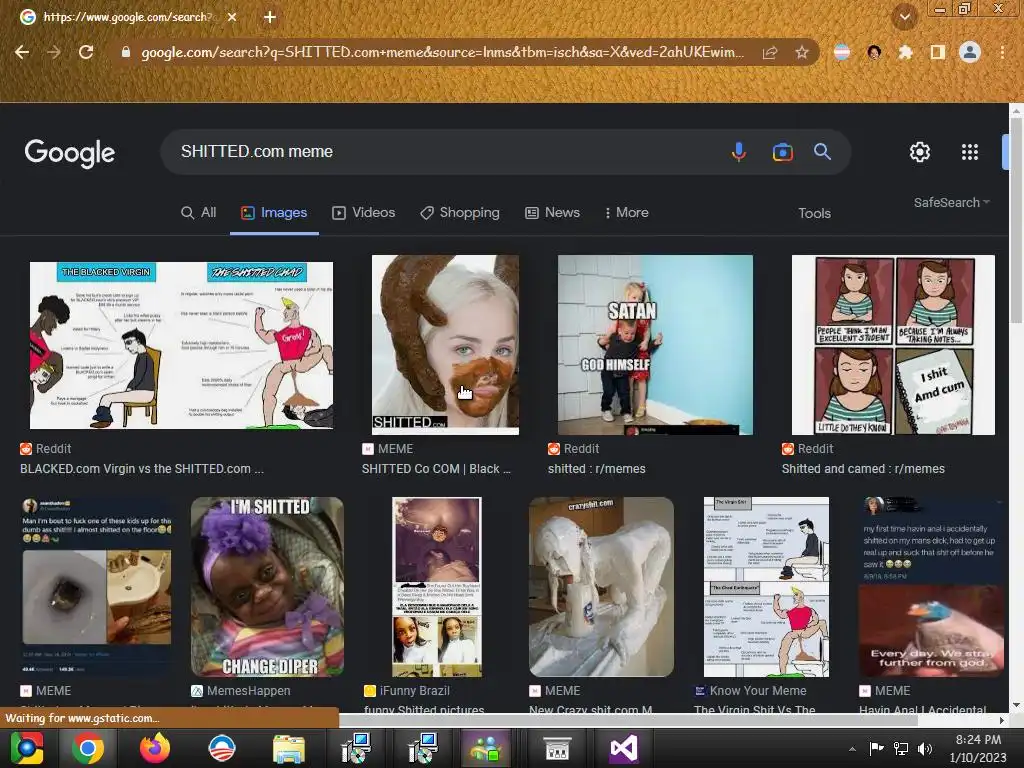Click the 'SHITTED Co COM | Black' title
The width and height of the screenshot is (1024, 768).
pos(436,469)
